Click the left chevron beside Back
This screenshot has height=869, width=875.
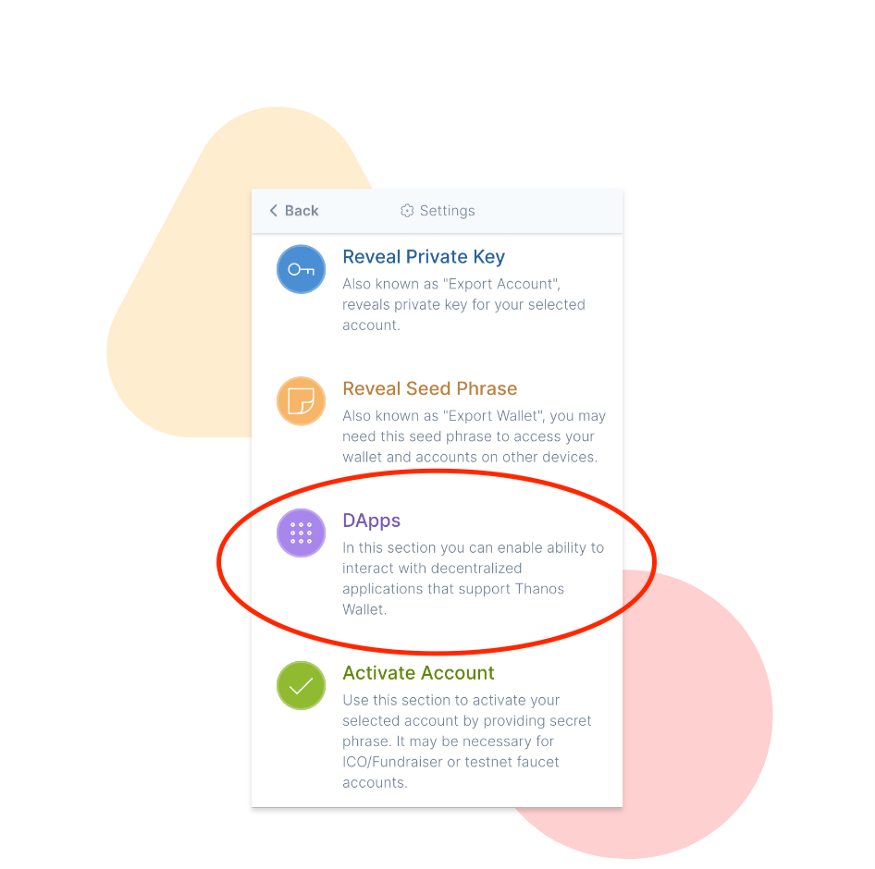[273, 210]
